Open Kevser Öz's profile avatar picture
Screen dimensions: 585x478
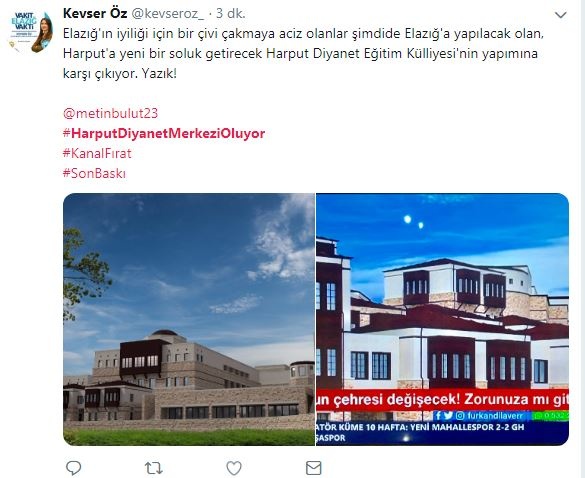tap(31, 32)
